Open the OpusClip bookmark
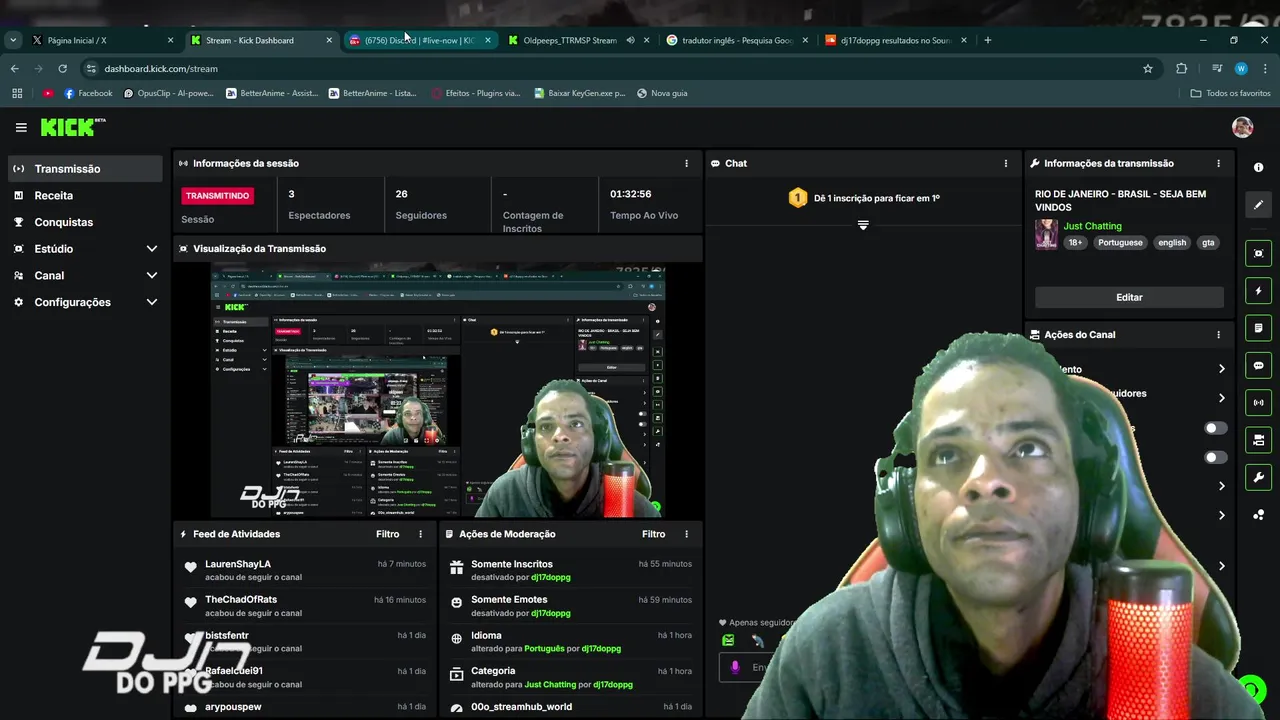Screen dimensions: 1280x720 point(168,93)
